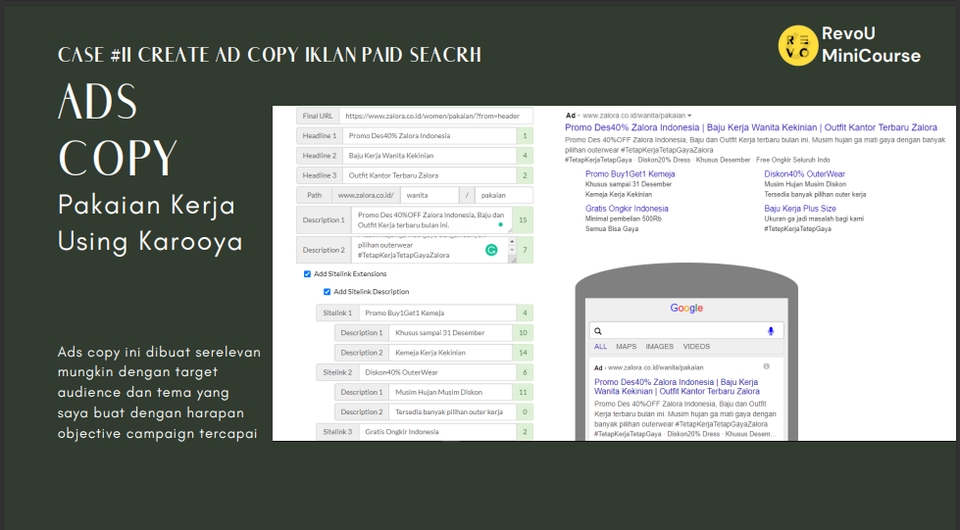Click the www.zalora.co.id/ path prefix

pyautogui.click(x=366, y=195)
